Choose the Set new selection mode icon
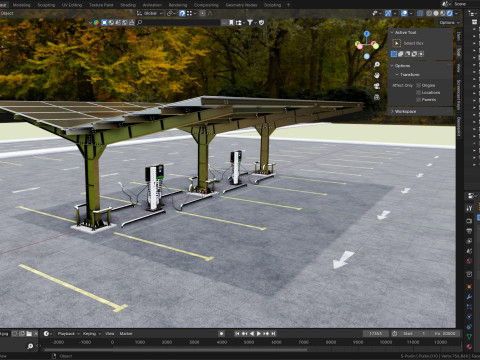The image size is (480, 360). (x=394, y=54)
